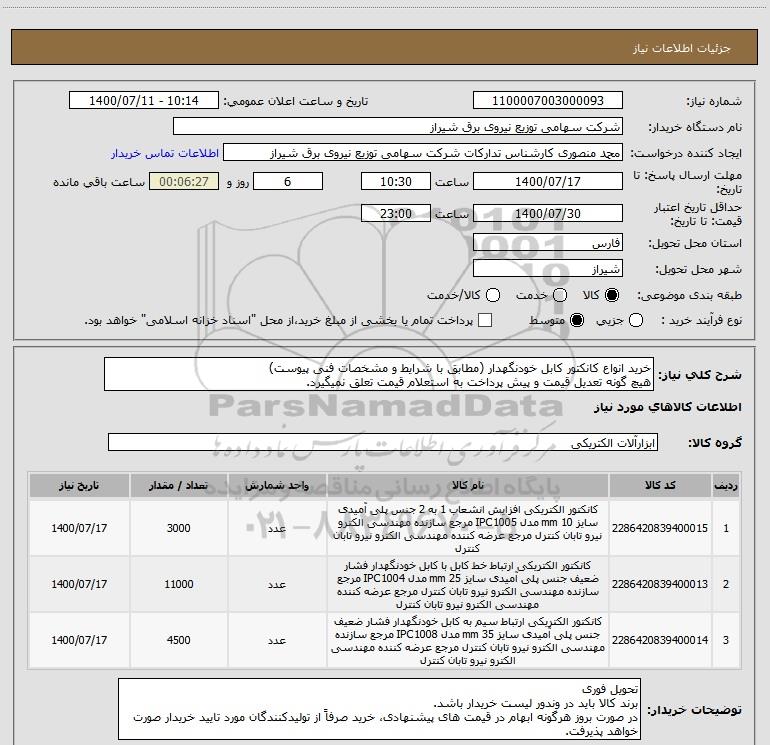Select the خدمت radio button
770x745 pixels.
pyautogui.click(x=560, y=295)
